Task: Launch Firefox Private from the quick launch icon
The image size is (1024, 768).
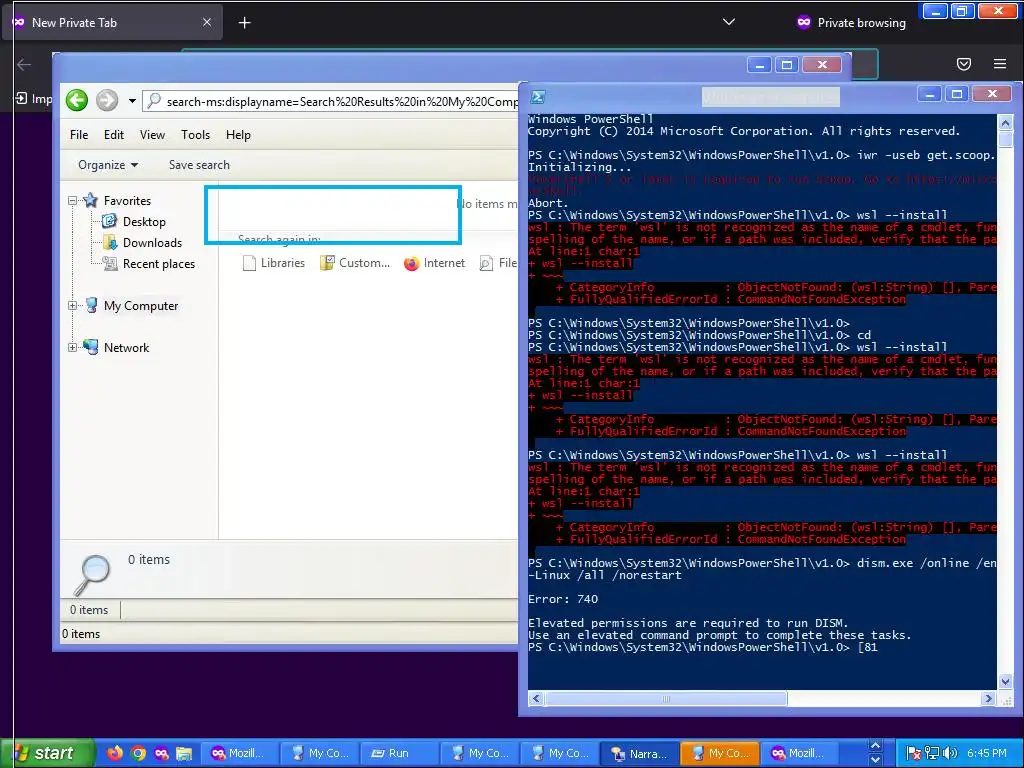Action: tap(161, 753)
